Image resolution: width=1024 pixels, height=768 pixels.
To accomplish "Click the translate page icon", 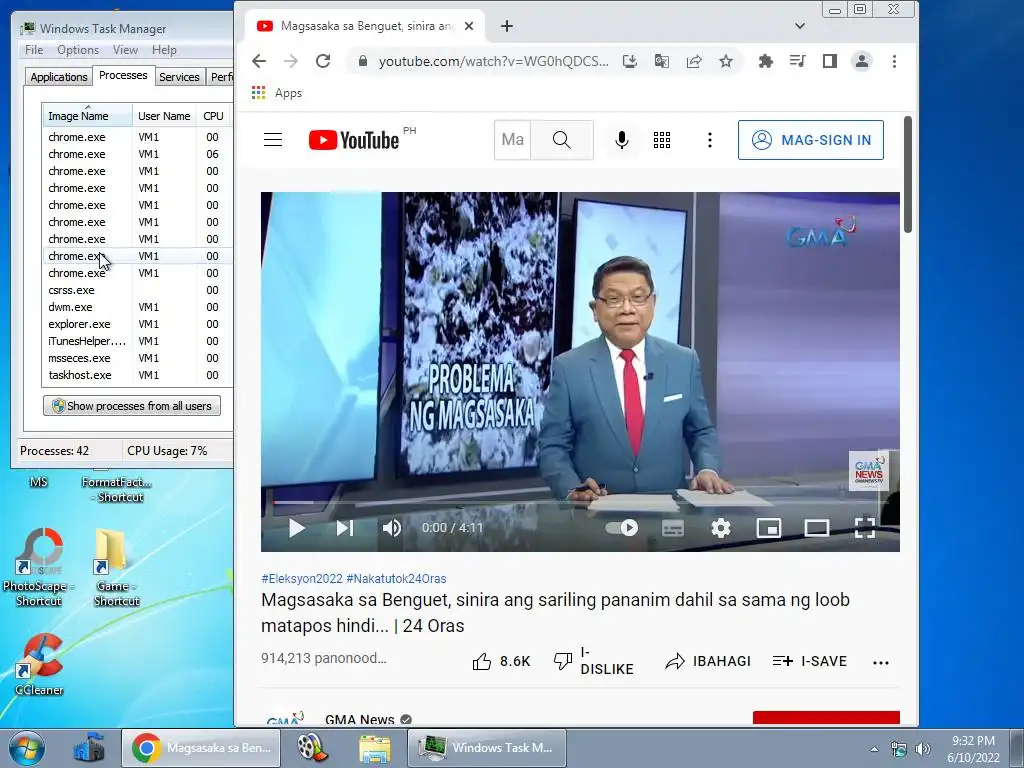I will coord(662,61).
